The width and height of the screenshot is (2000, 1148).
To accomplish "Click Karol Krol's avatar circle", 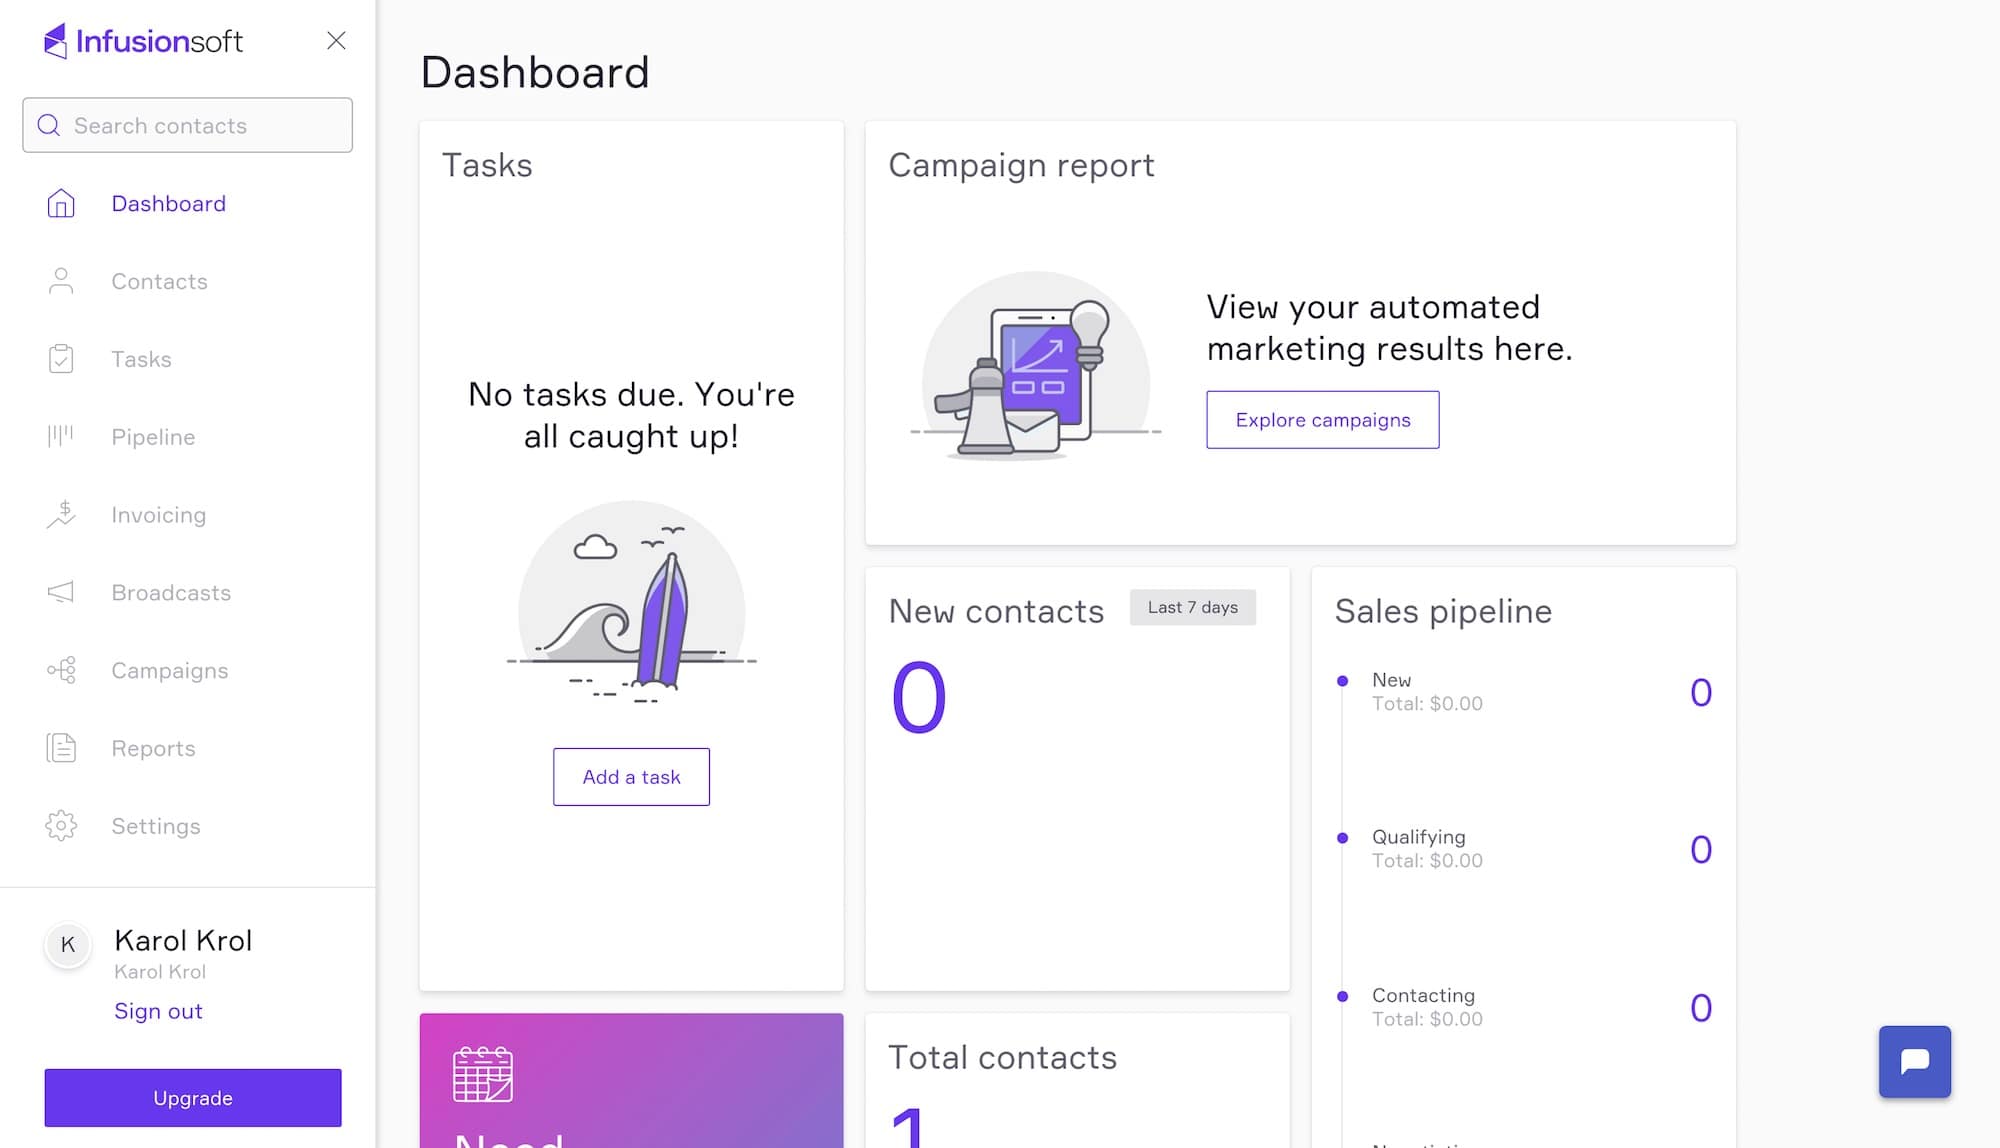I will pos(67,944).
